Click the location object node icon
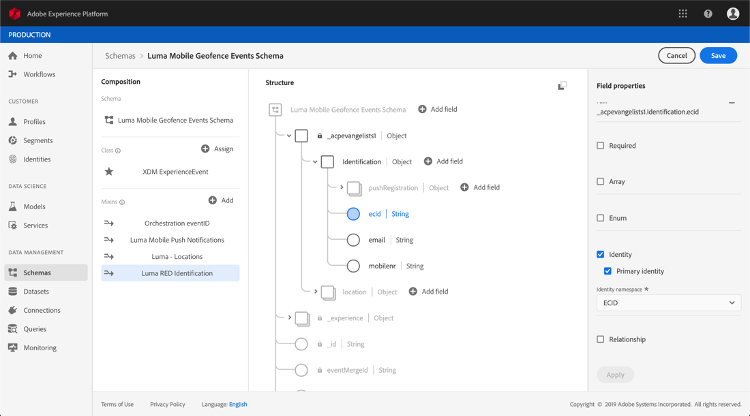This screenshot has width=750, height=416. [328, 293]
